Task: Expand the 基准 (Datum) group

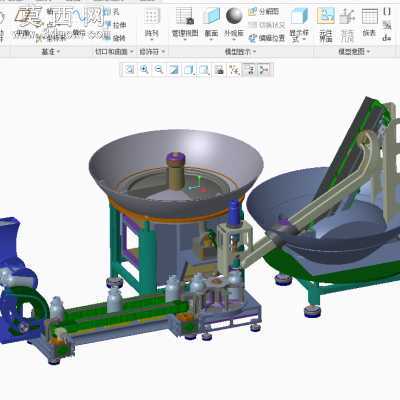Action: (50, 52)
